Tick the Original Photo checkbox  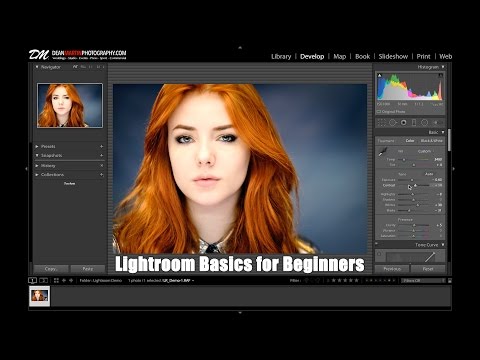379,112
